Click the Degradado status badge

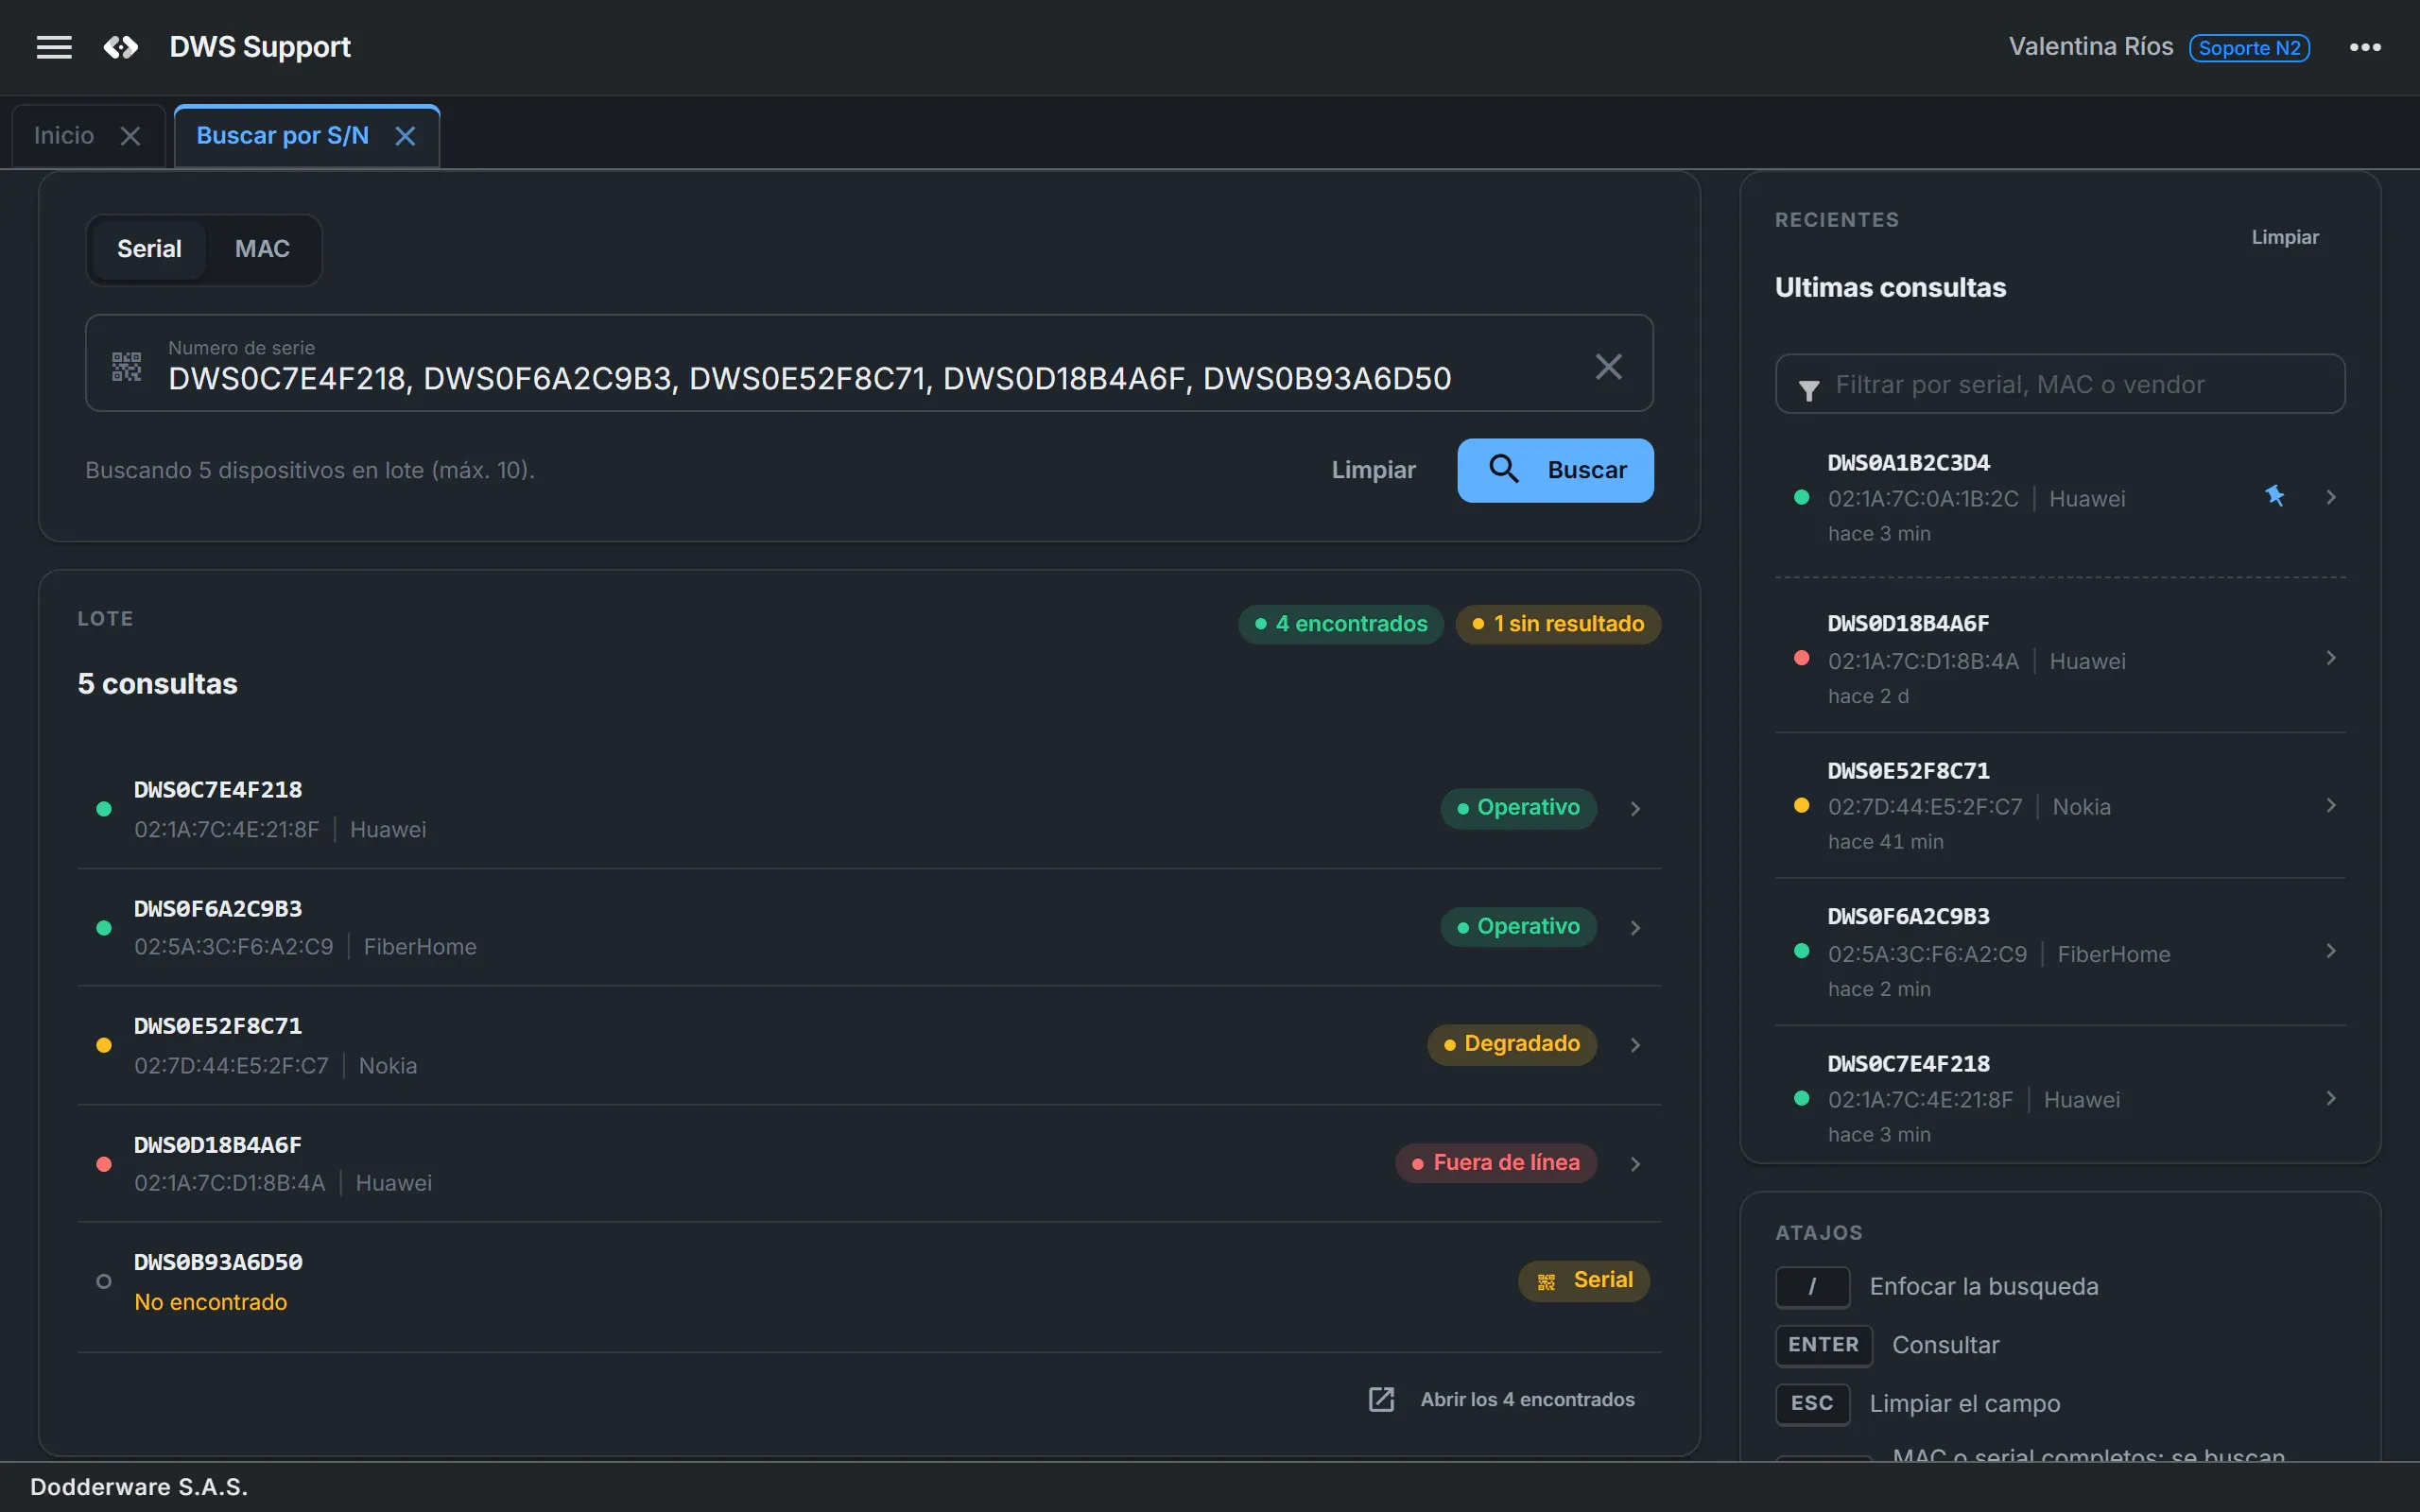pos(1511,1044)
